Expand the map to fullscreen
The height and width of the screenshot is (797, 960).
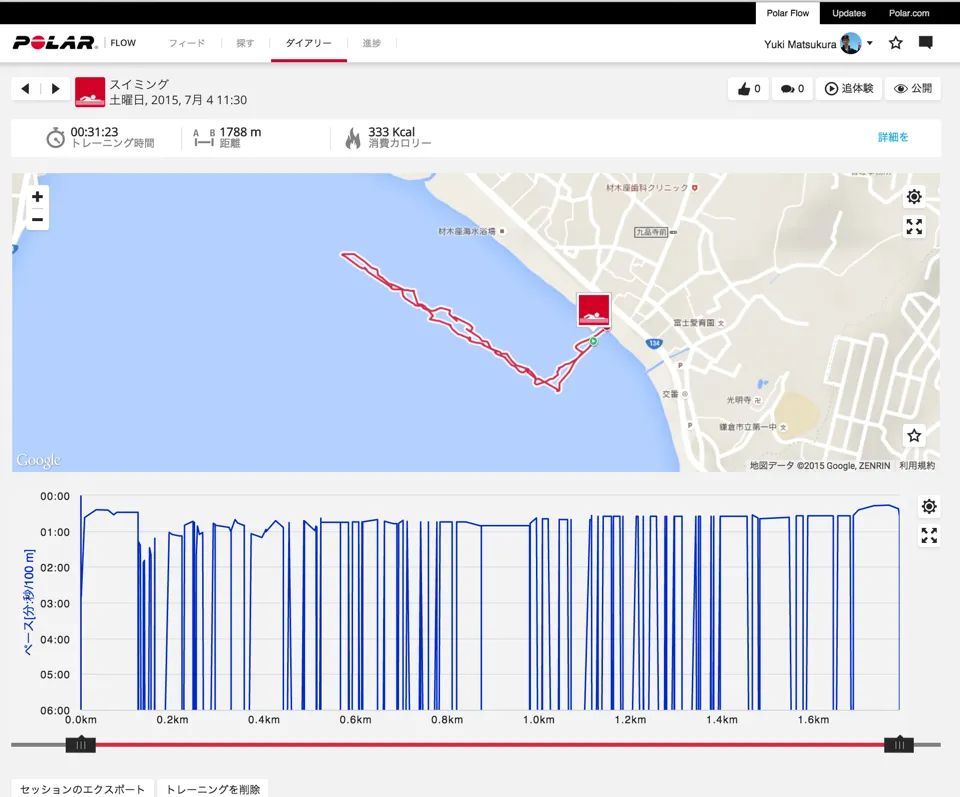914,227
